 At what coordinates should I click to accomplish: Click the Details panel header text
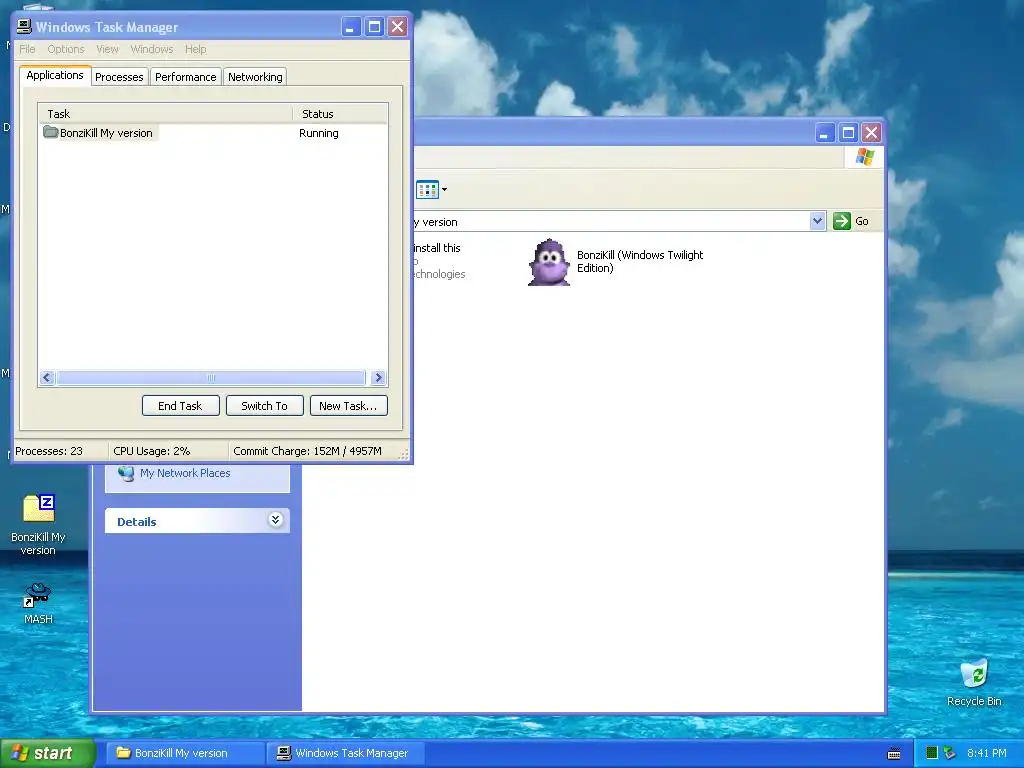coord(136,522)
